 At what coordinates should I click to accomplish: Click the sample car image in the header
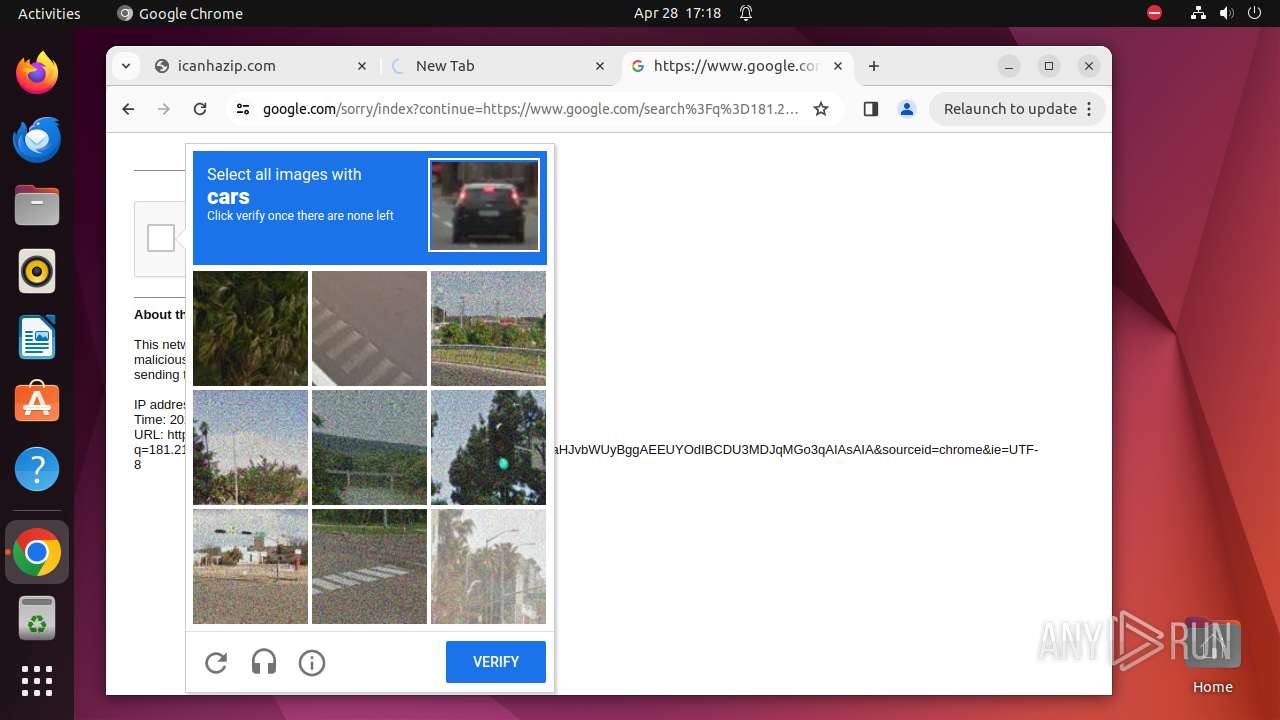[x=484, y=205]
